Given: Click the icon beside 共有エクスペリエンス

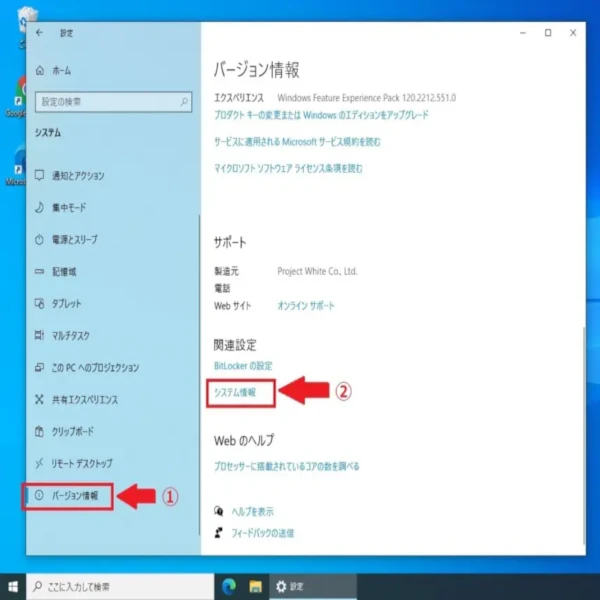Looking at the screenshot, I should click(39, 400).
